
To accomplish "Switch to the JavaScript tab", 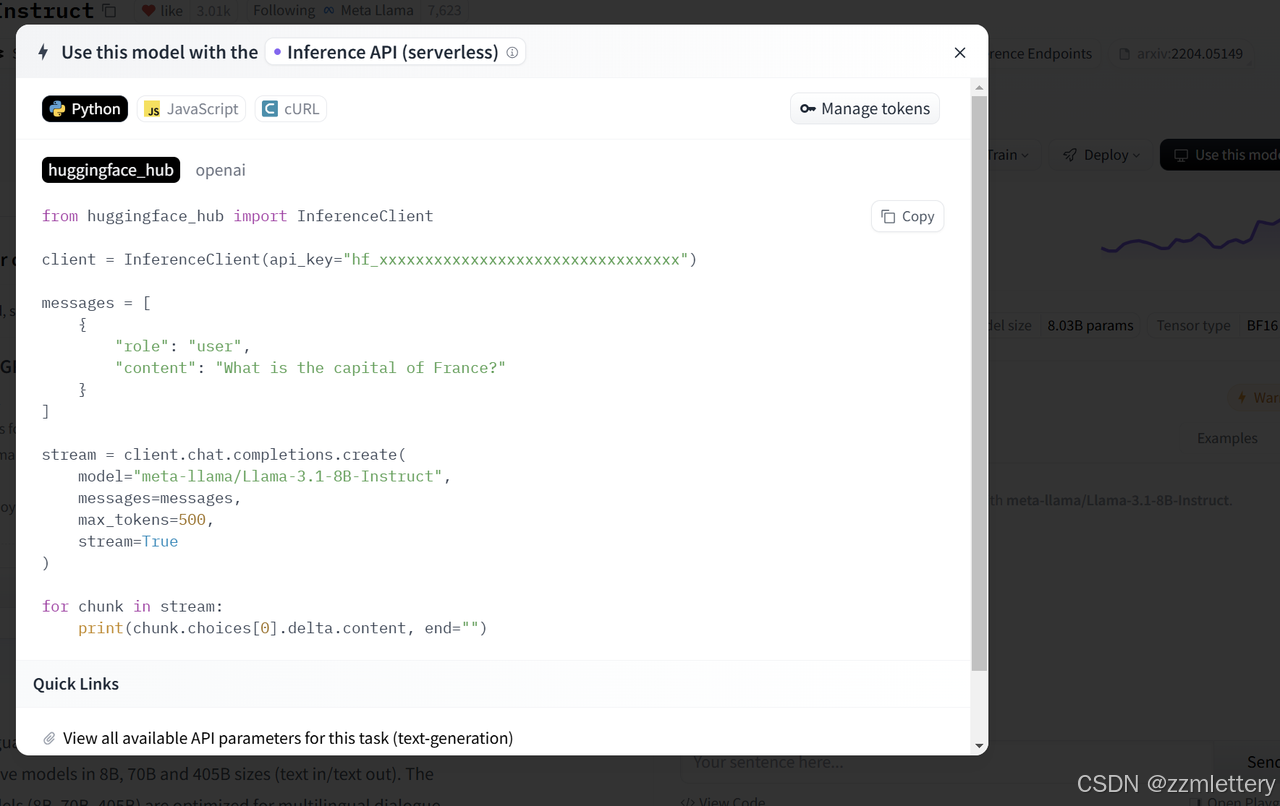I will (192, 109).
